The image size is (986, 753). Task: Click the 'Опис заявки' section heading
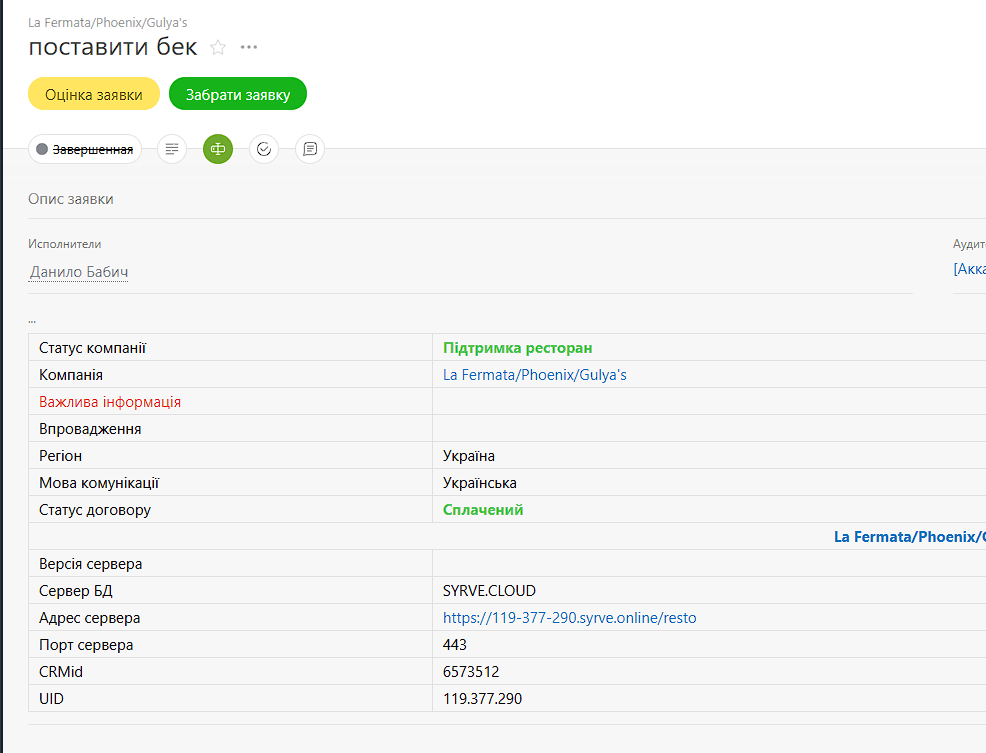(x=71, y=199)
